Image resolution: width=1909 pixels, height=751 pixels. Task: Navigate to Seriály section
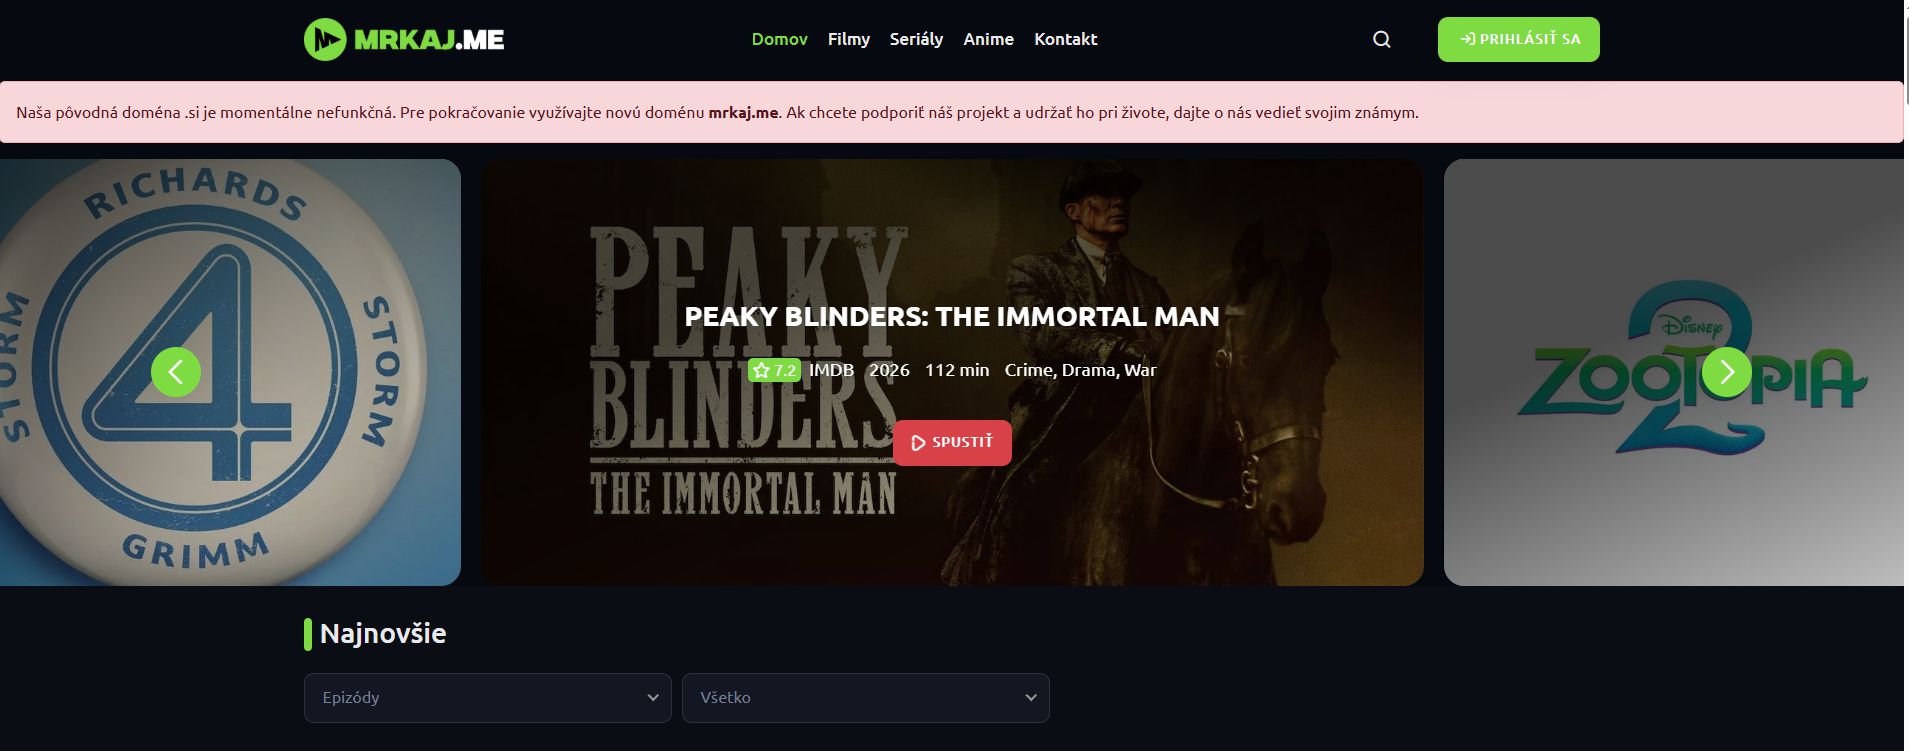(917, 39)
